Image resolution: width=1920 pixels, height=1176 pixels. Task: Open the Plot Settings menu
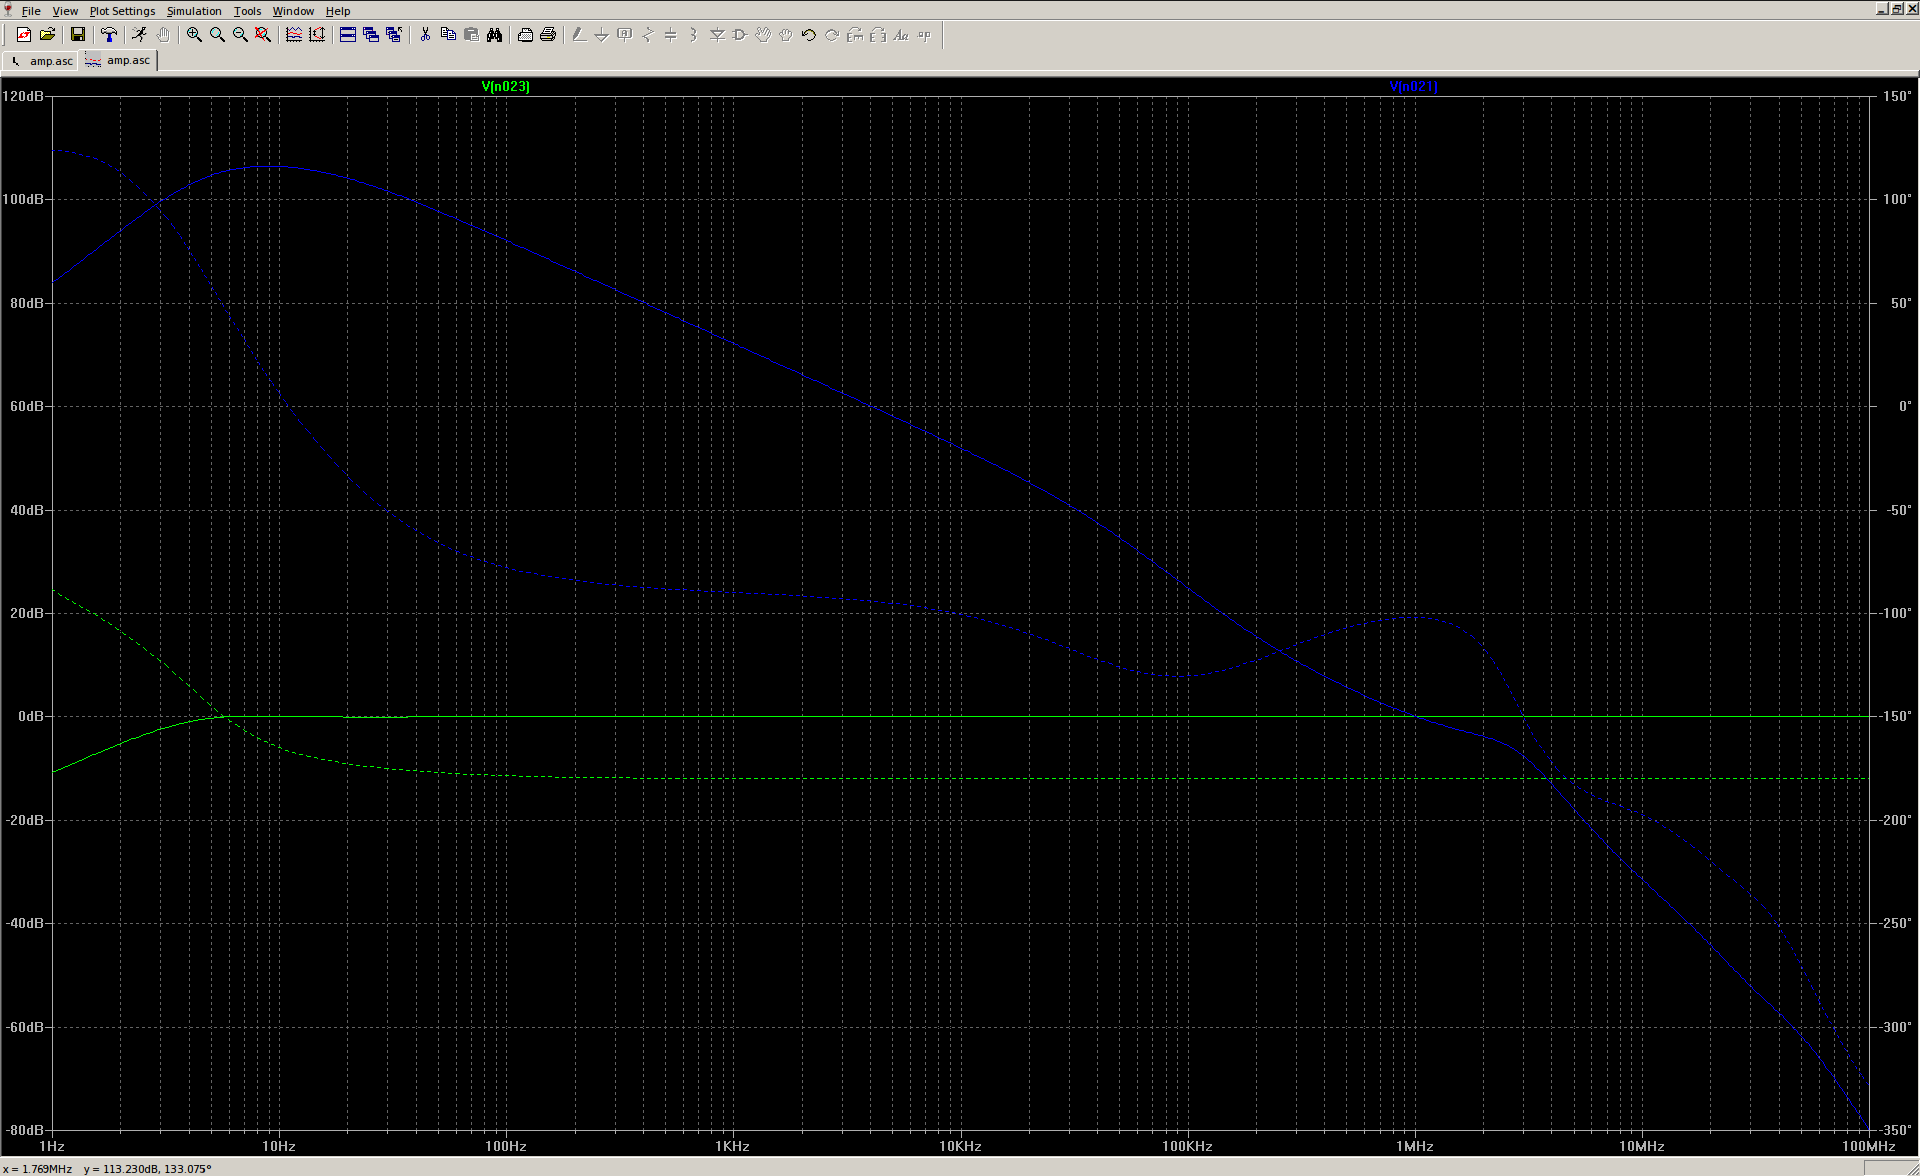[x=122, y=11]
